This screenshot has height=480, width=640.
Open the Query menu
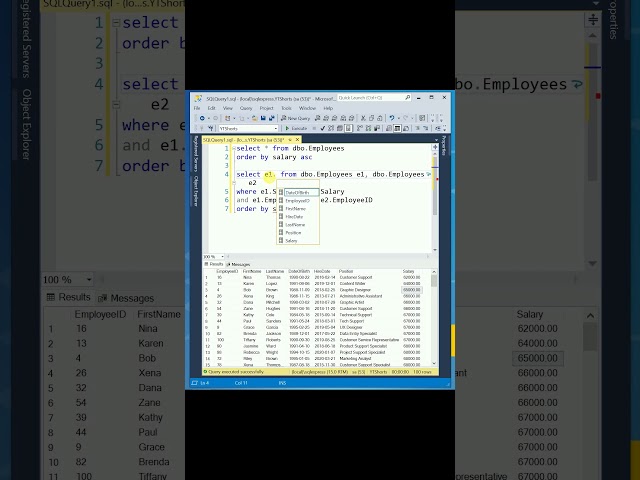246,108
